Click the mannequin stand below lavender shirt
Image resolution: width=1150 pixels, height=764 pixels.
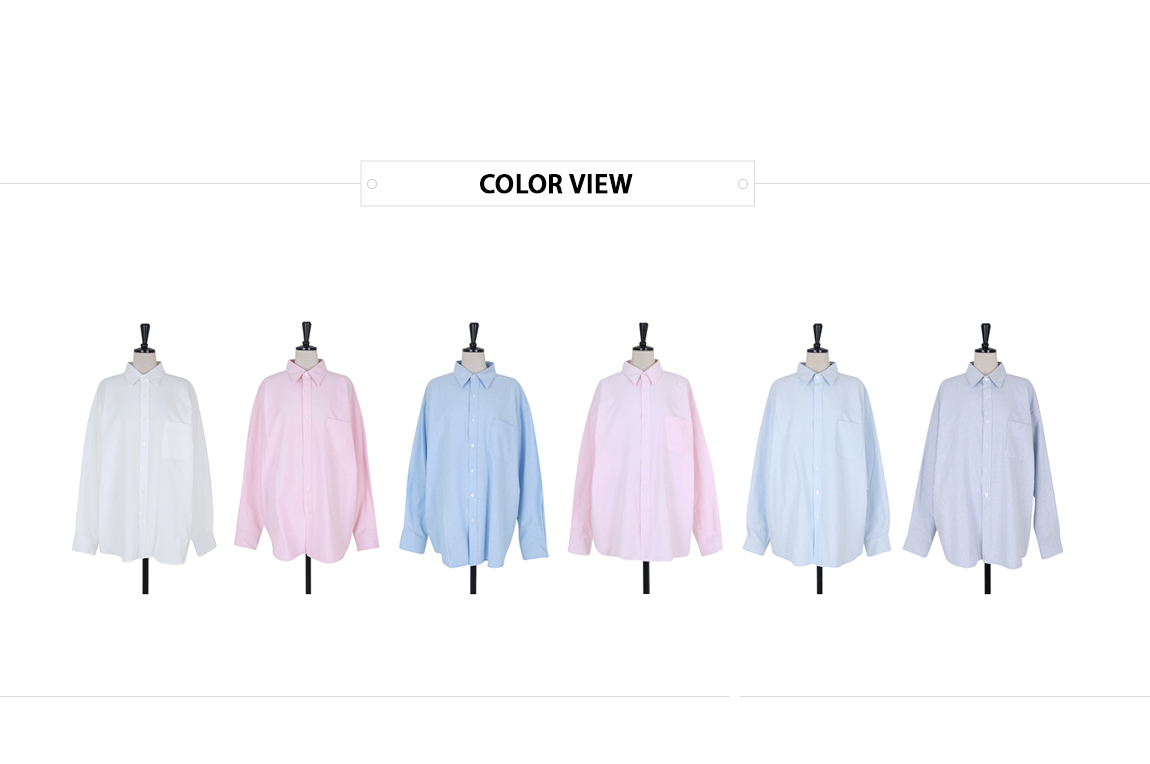987,579
